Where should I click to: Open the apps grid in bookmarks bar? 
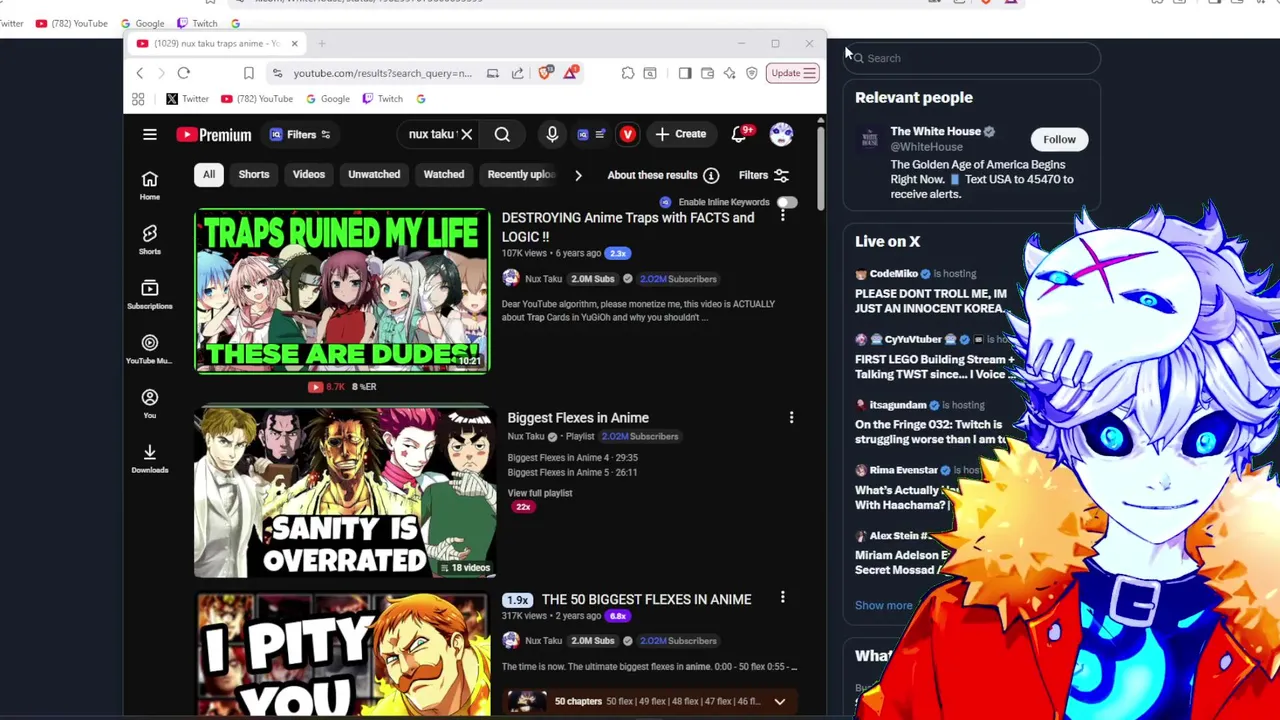(138, 99)
